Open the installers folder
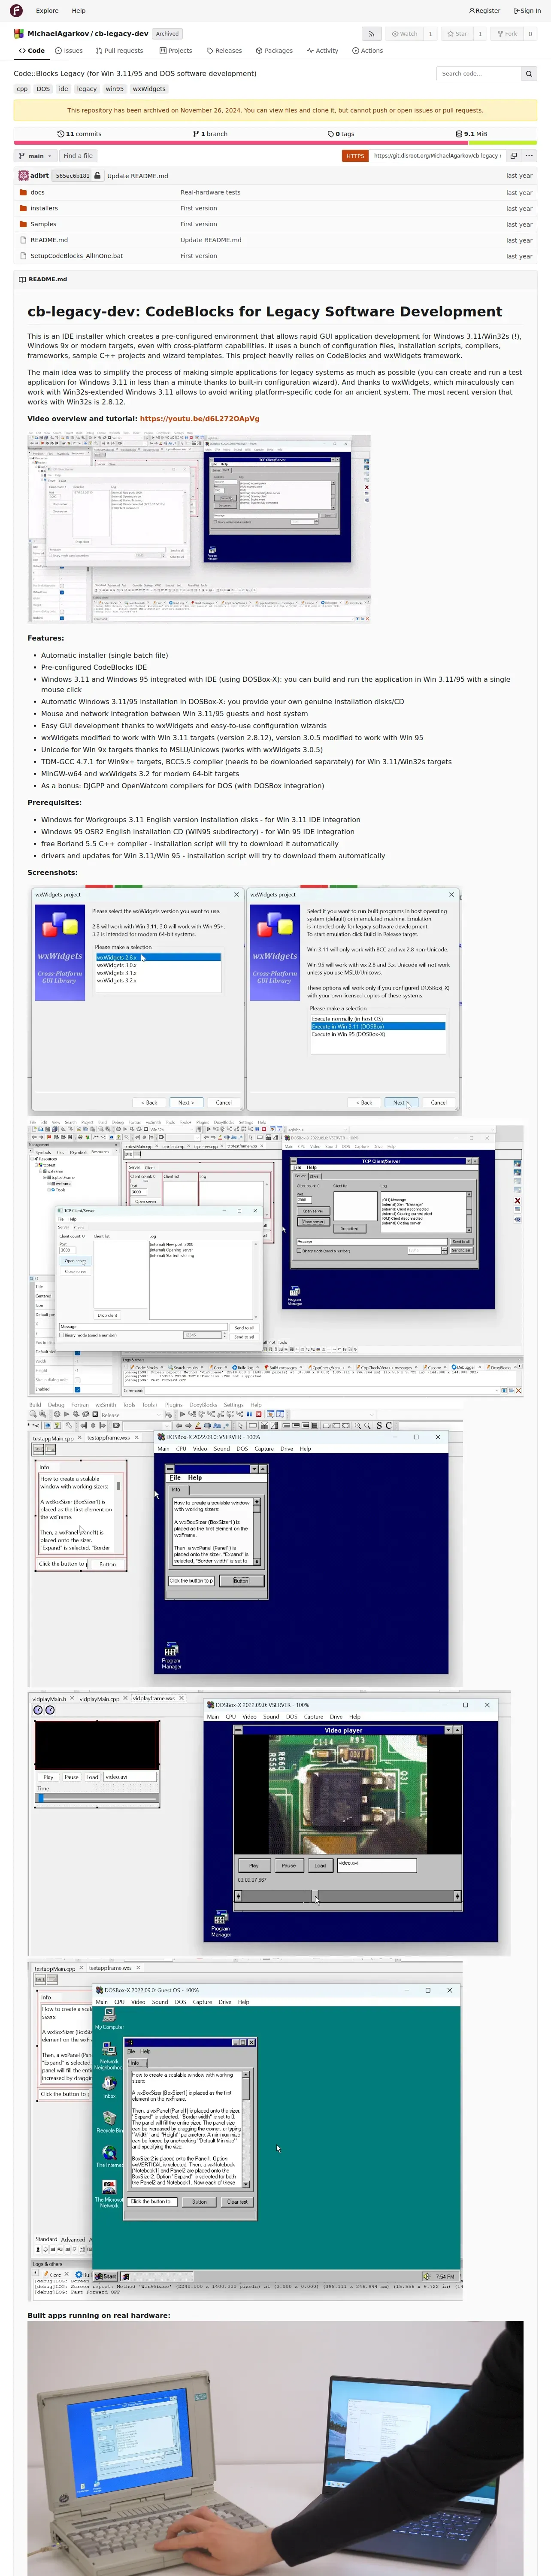551x2576 pixels. (x=44, y=208)
